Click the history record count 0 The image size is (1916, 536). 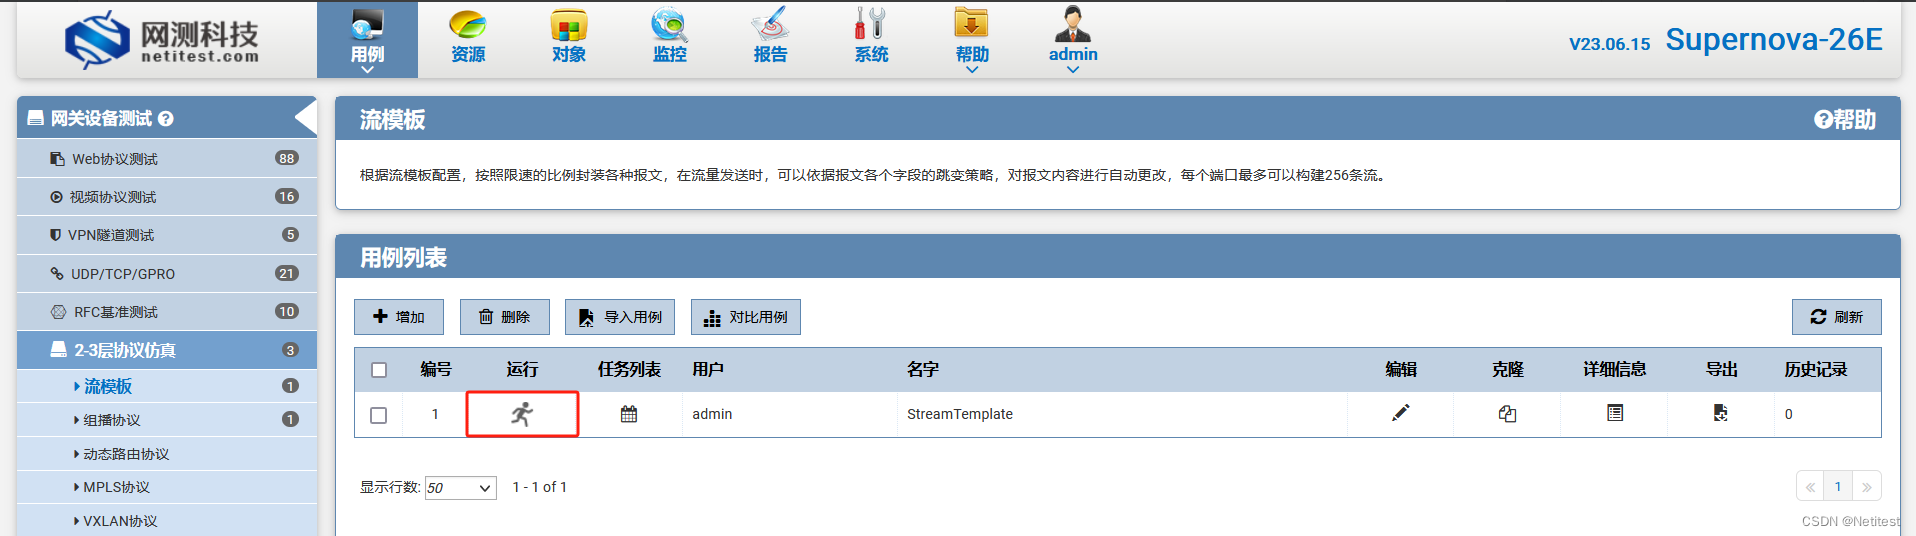tap(1788, 414)
